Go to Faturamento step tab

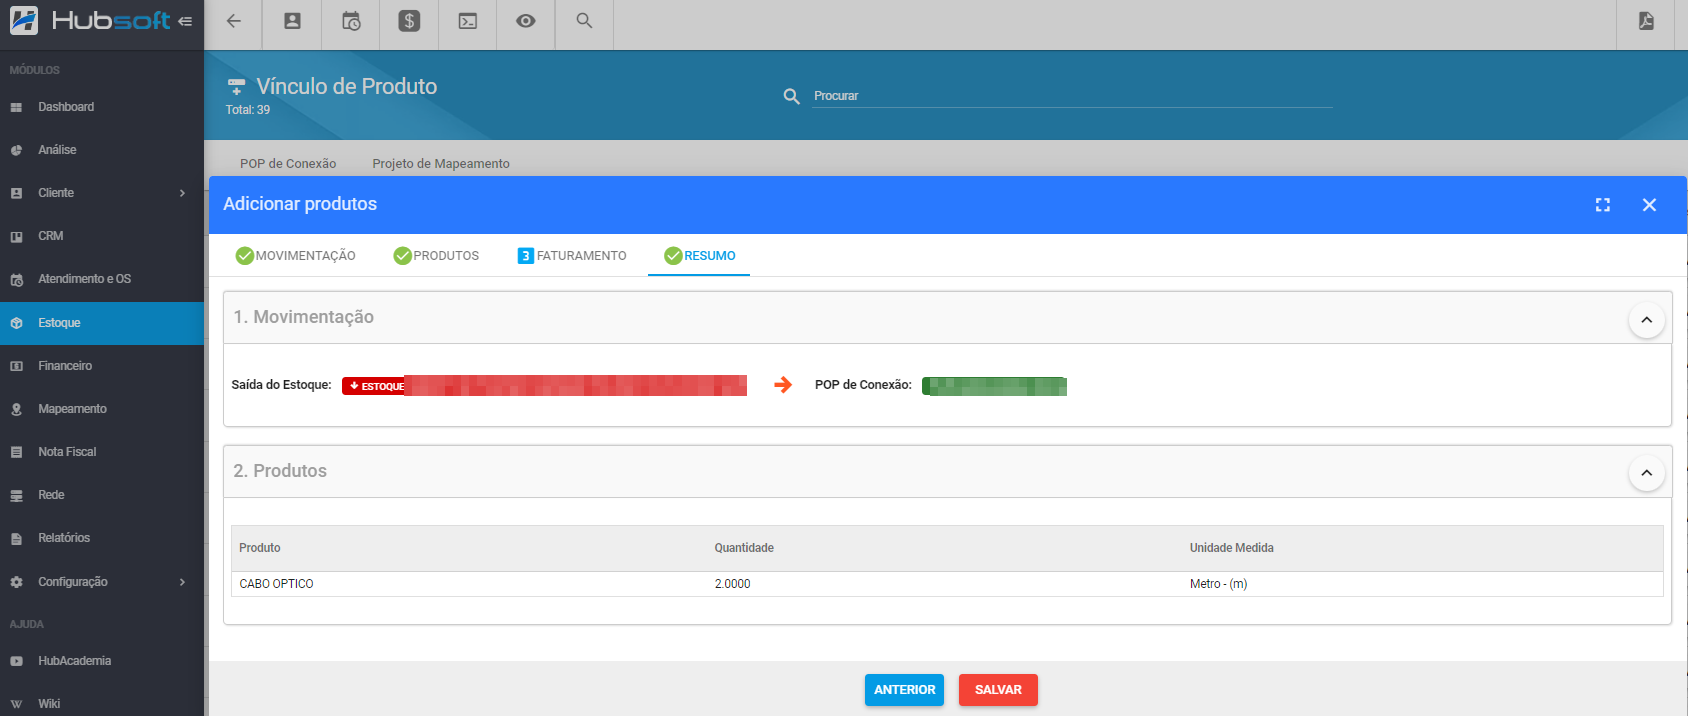coord(572,256)
